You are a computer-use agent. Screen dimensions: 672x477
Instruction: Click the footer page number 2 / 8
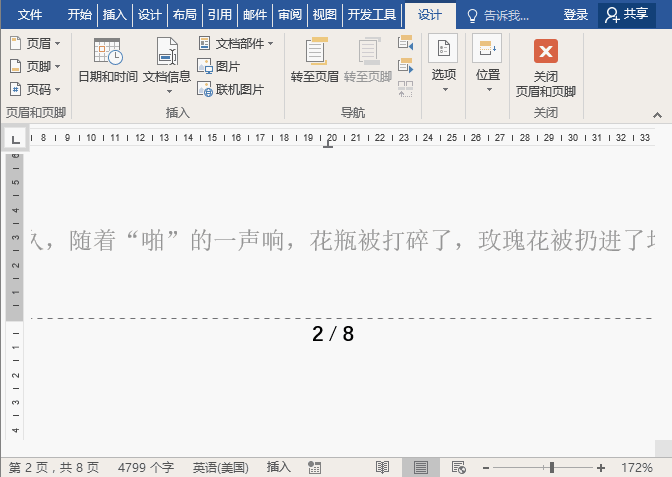point(333,334)
